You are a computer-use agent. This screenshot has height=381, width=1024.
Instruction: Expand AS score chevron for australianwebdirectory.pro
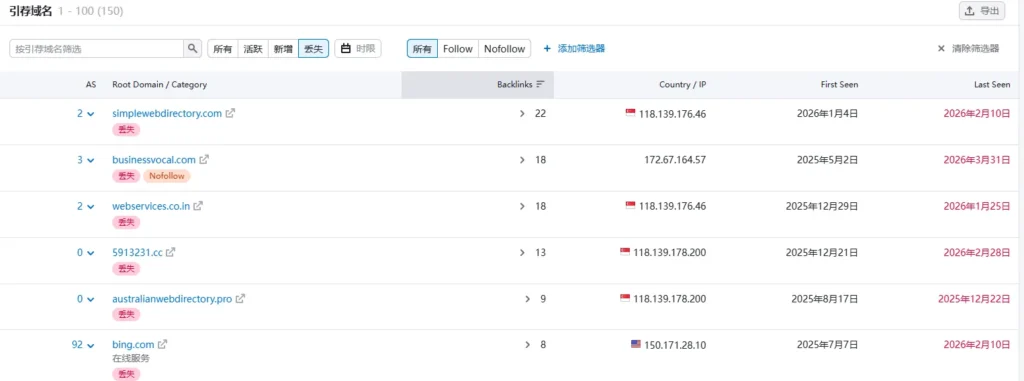click(x=91, y=299)
